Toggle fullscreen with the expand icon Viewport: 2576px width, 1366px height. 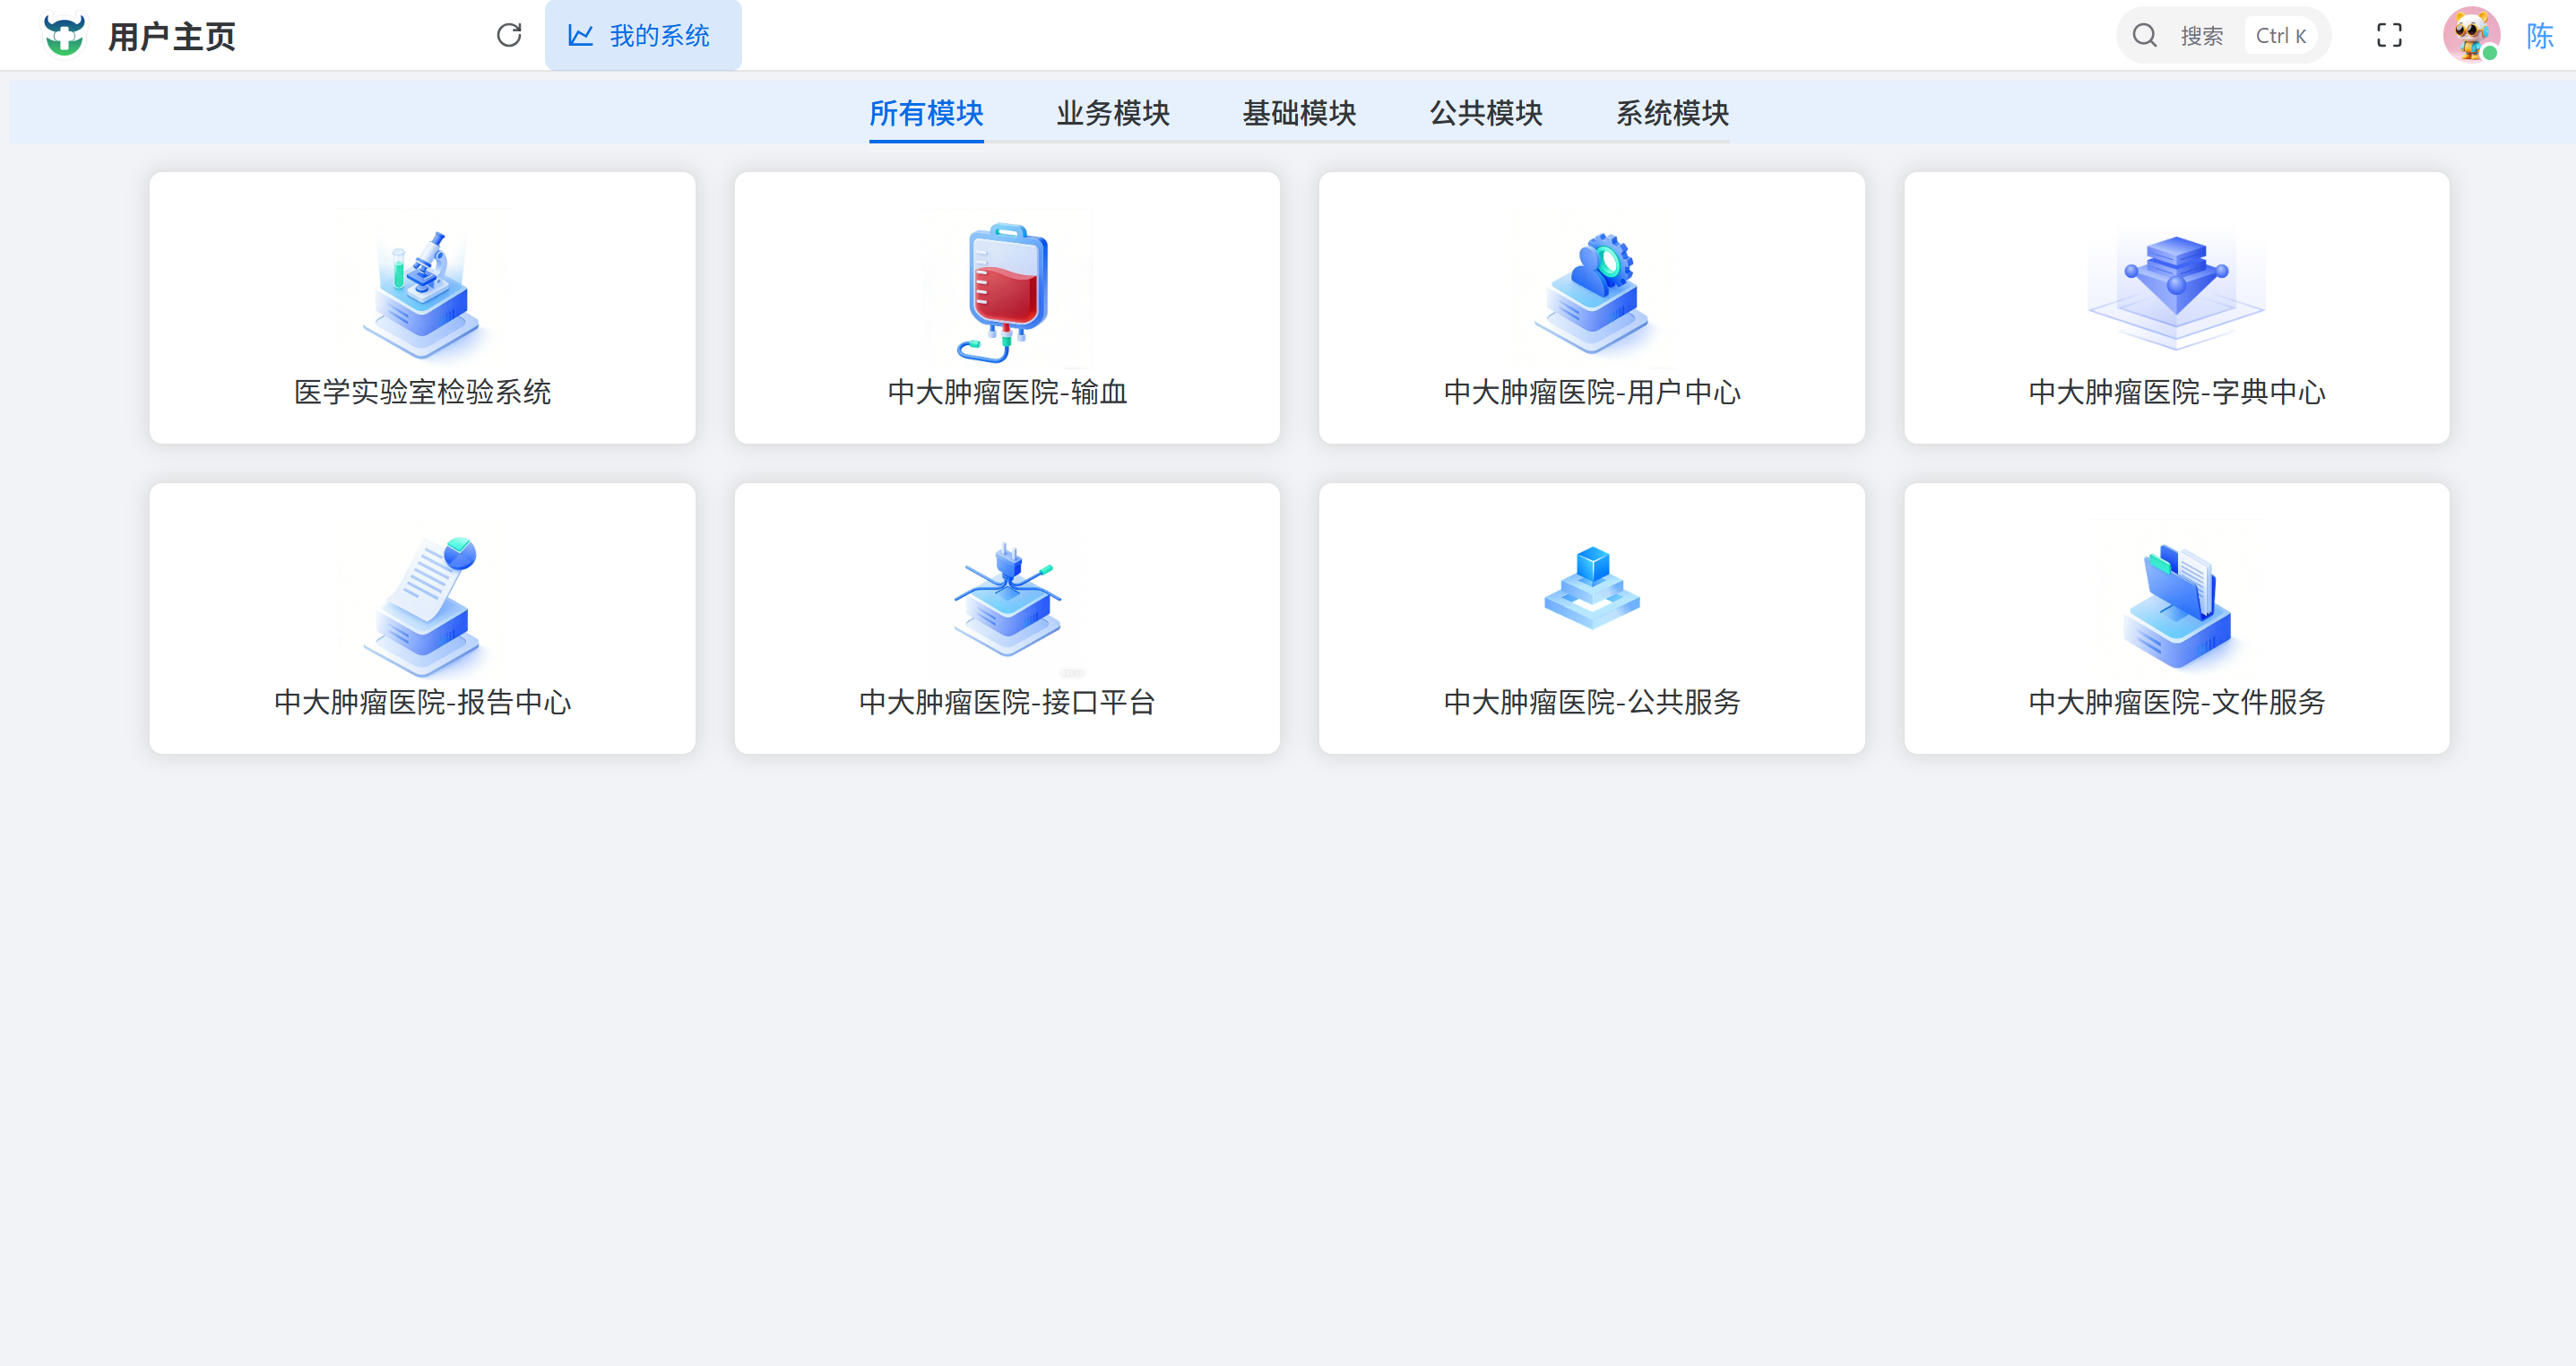[2389, 35]
